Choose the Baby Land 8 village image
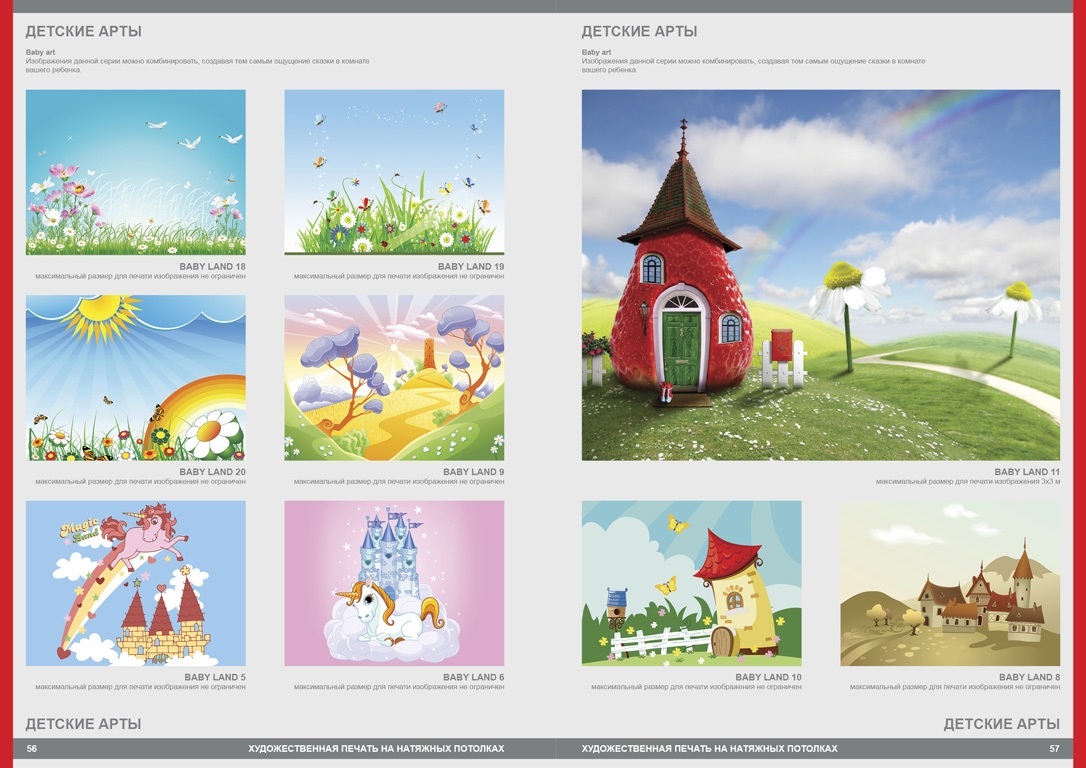The image size is (1086, 768). point(950,583)
